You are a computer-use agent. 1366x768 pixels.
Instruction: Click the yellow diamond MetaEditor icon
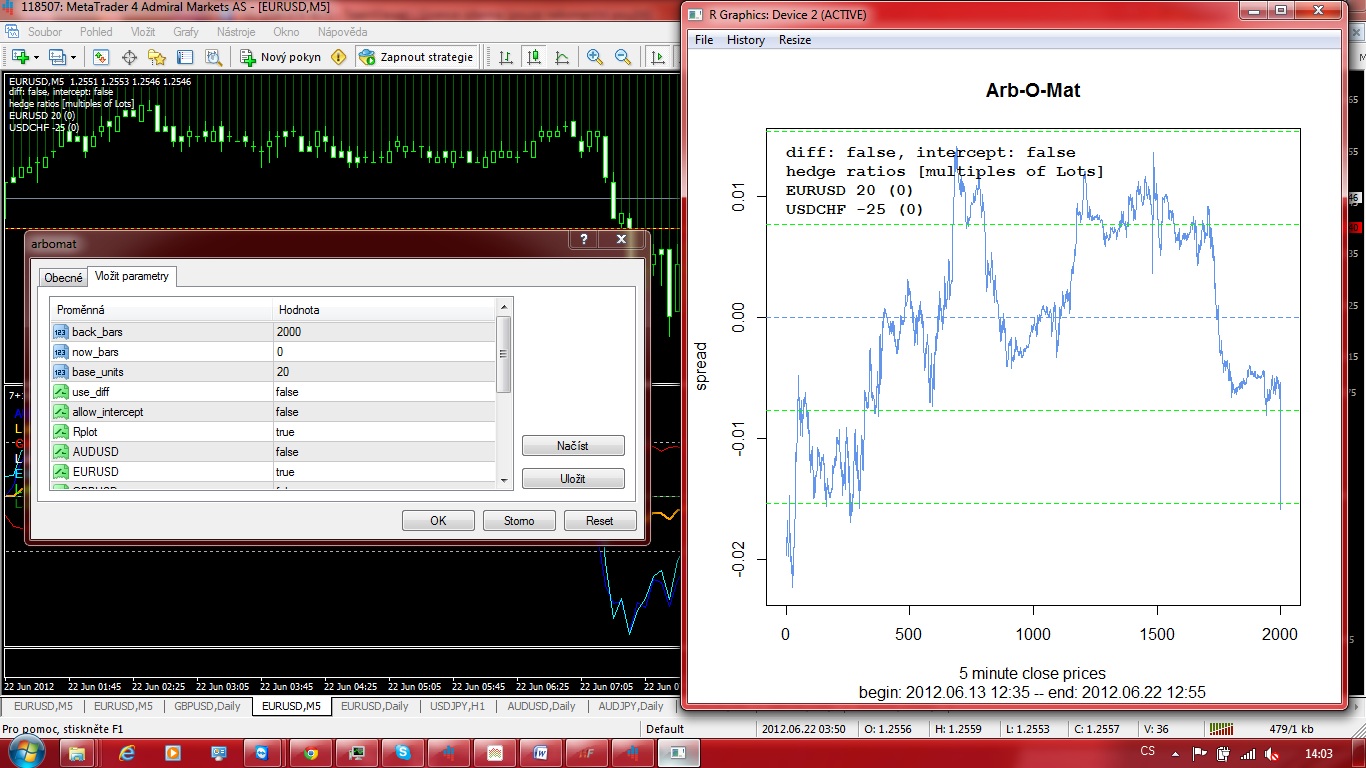click(x=339, y=57)
